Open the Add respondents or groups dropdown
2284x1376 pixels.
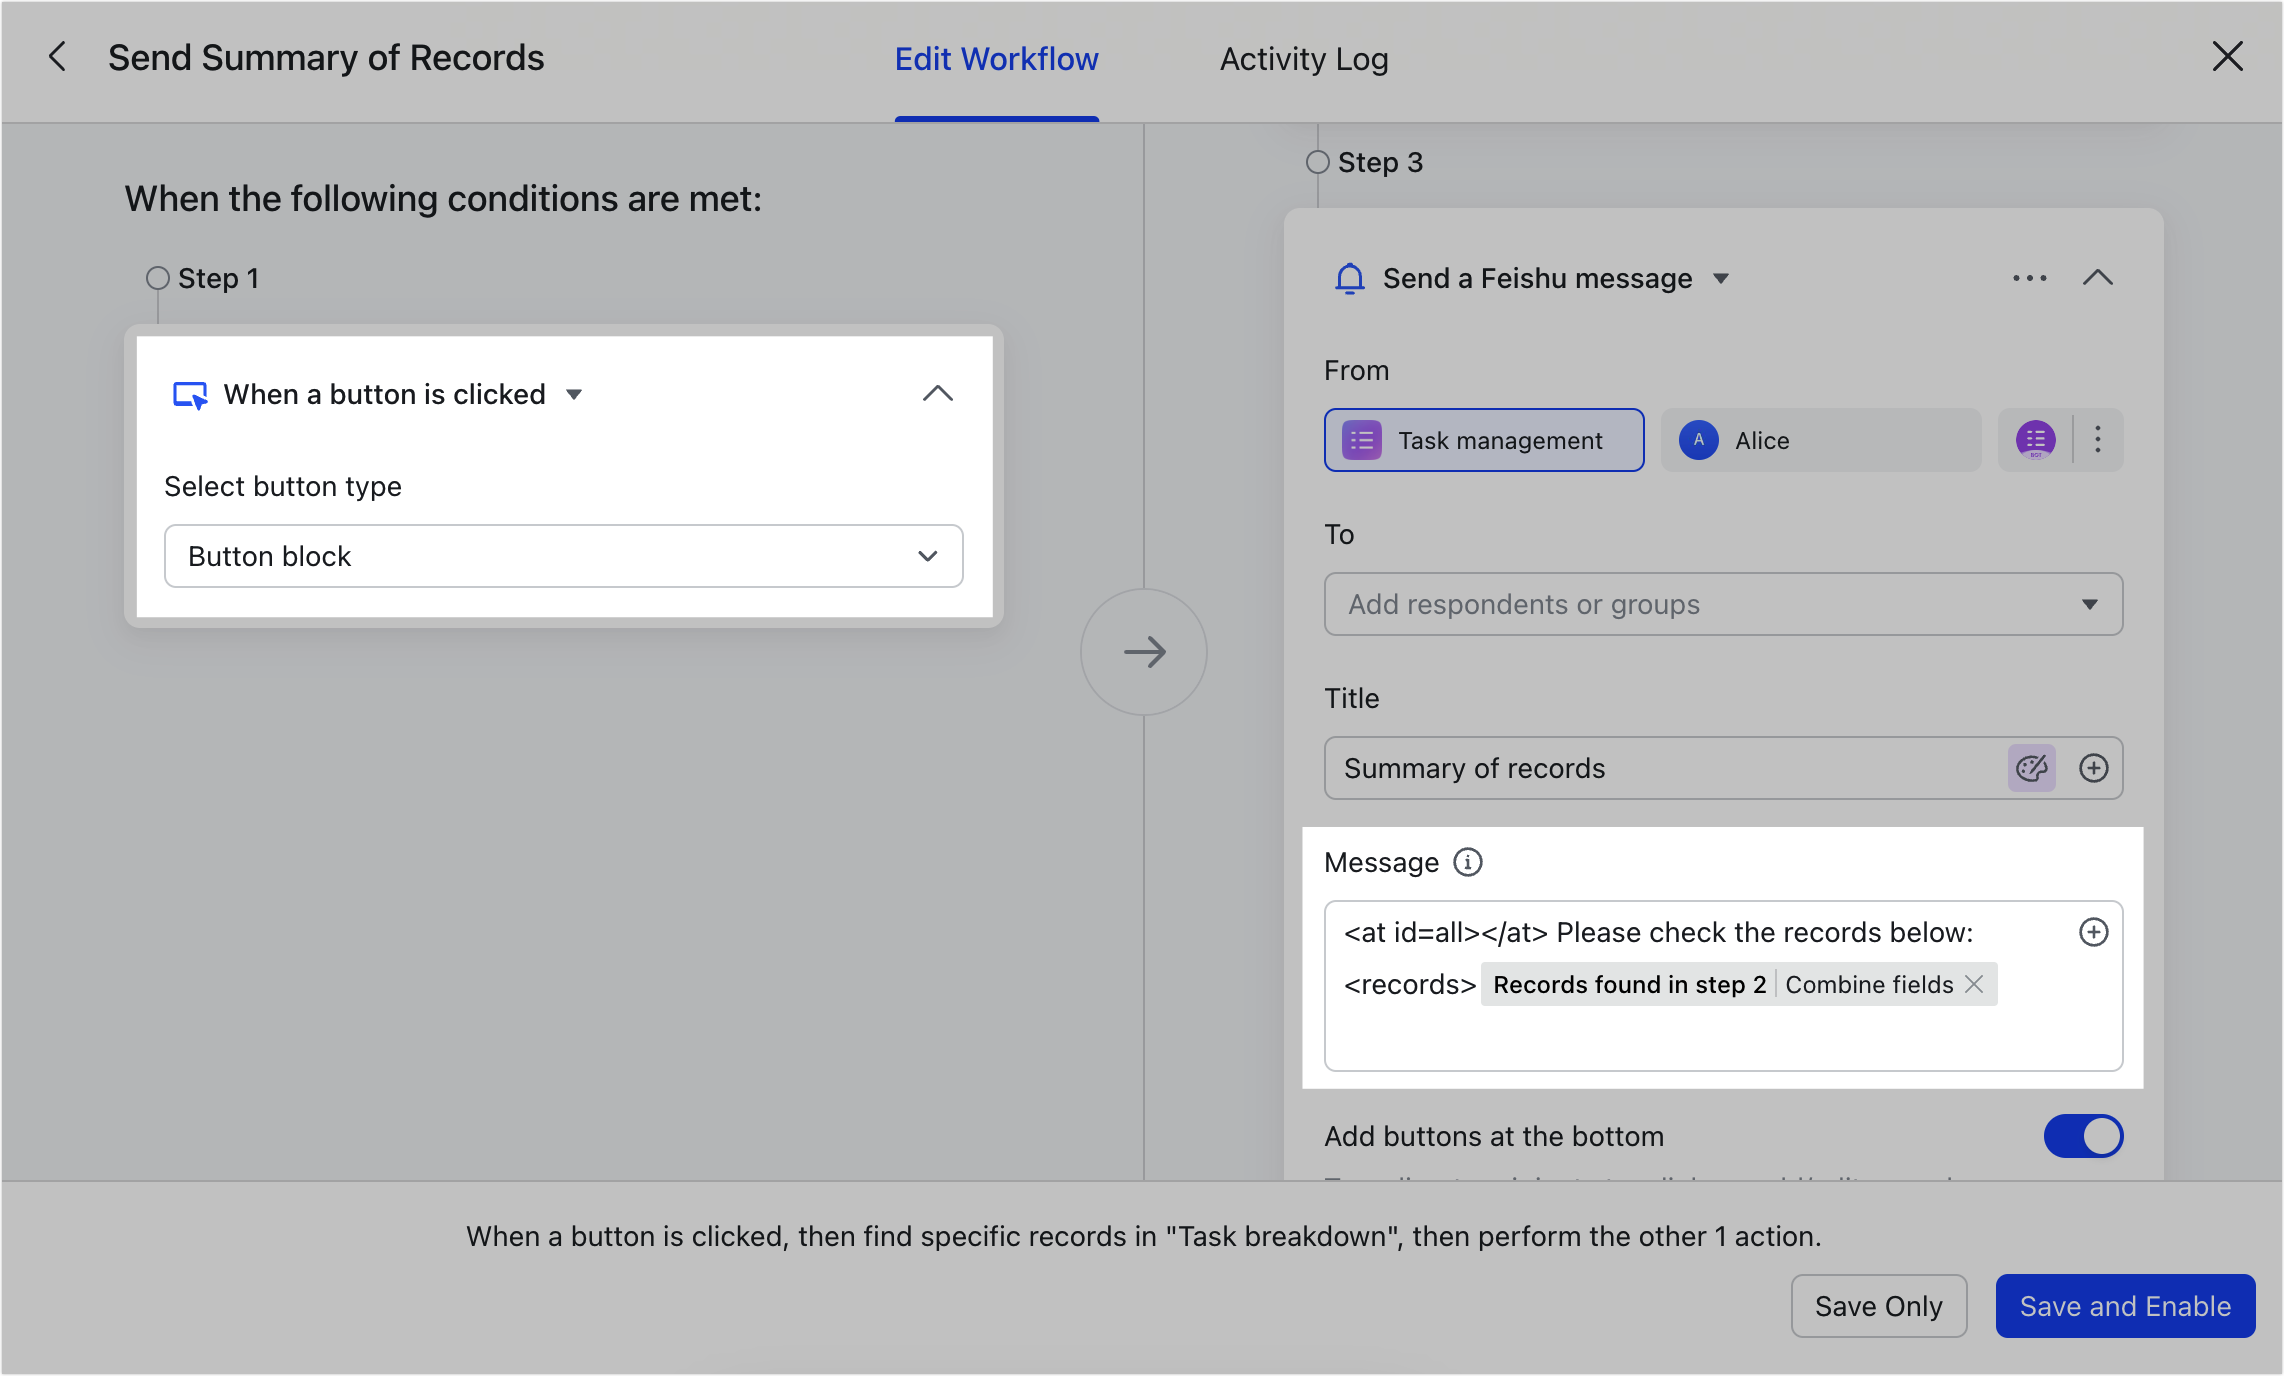coord(2090,604)
